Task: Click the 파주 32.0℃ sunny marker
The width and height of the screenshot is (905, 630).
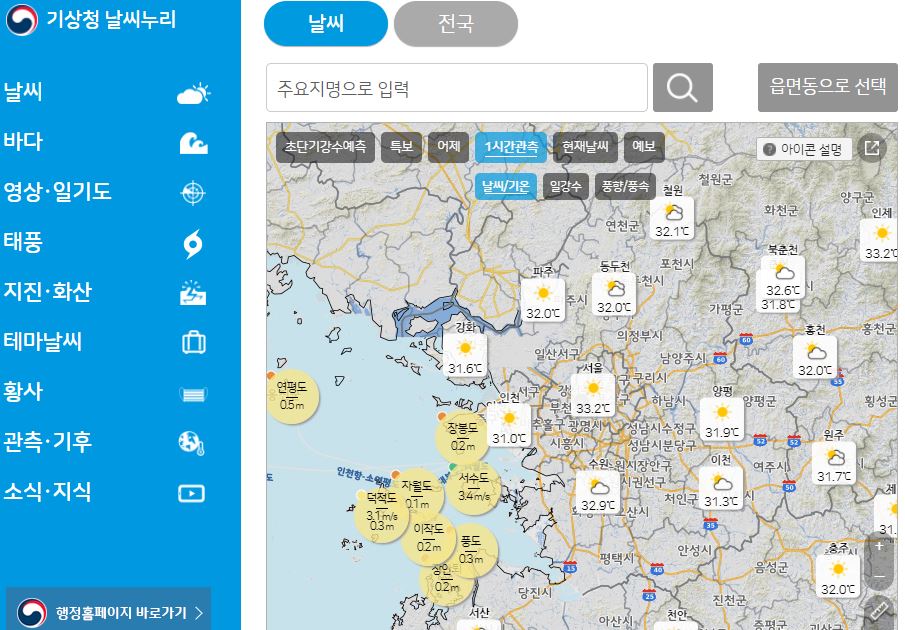Action: point(543,300)
